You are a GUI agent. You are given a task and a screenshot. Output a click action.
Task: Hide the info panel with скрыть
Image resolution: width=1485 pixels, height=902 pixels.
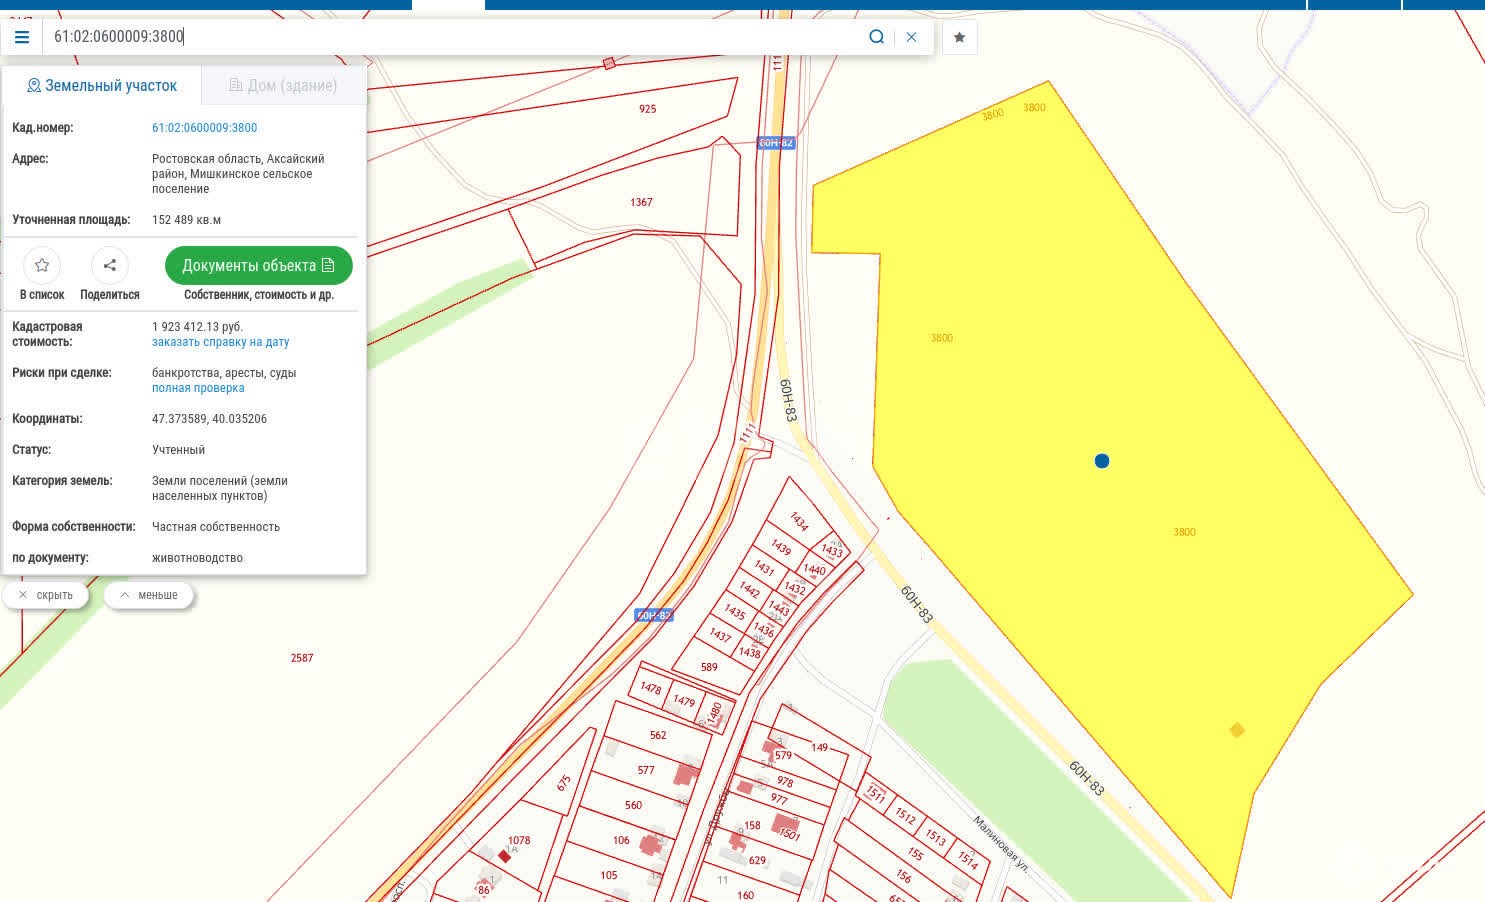click(46, 595)
